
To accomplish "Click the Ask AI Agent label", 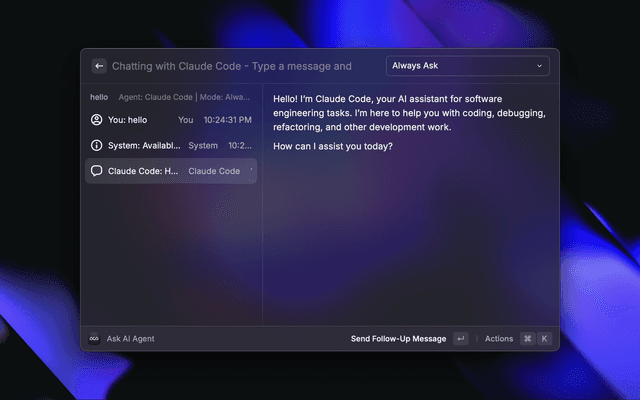I will coord(131,339).
